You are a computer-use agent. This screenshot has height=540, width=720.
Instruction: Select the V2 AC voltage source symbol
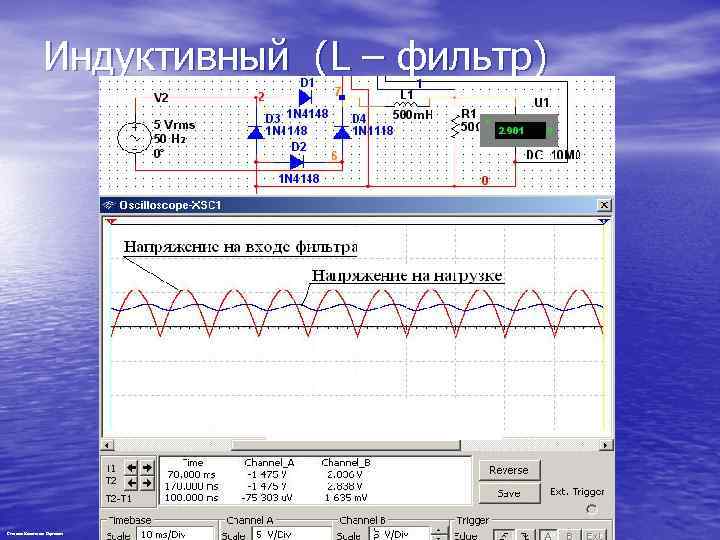tap(135, 137)
